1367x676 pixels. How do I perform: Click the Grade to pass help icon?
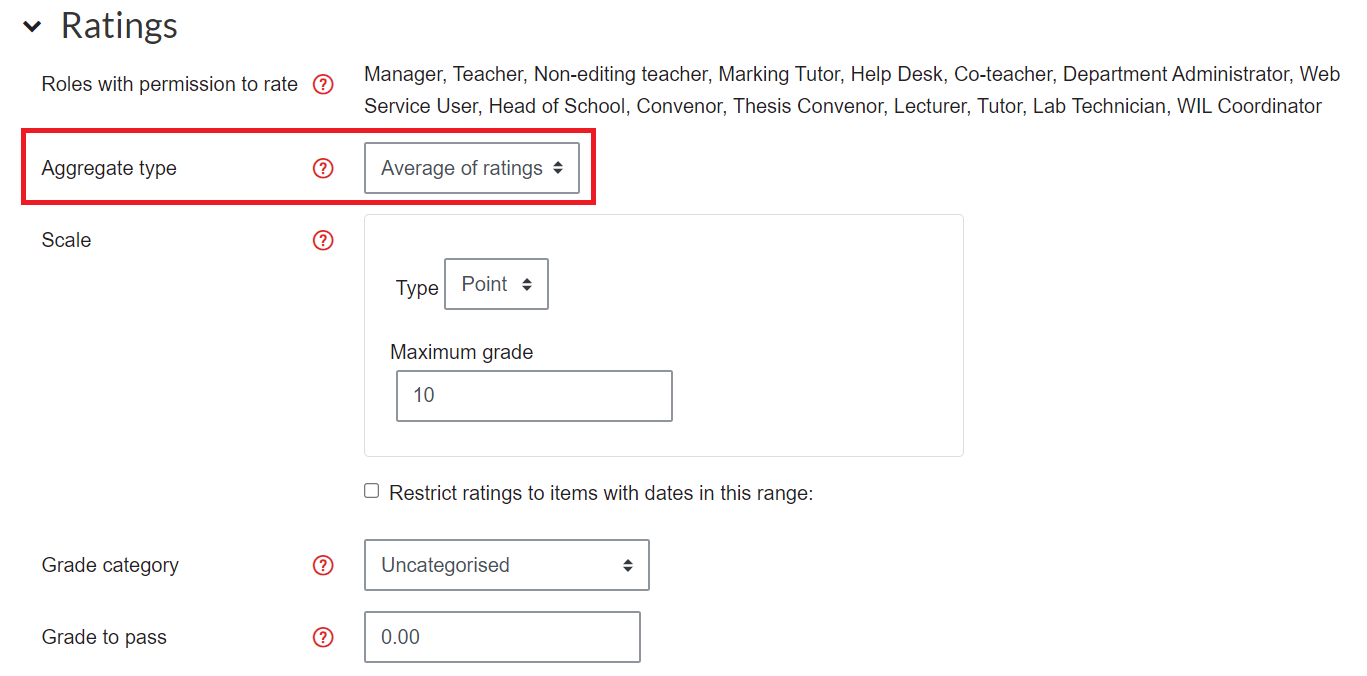coord(323,638)
